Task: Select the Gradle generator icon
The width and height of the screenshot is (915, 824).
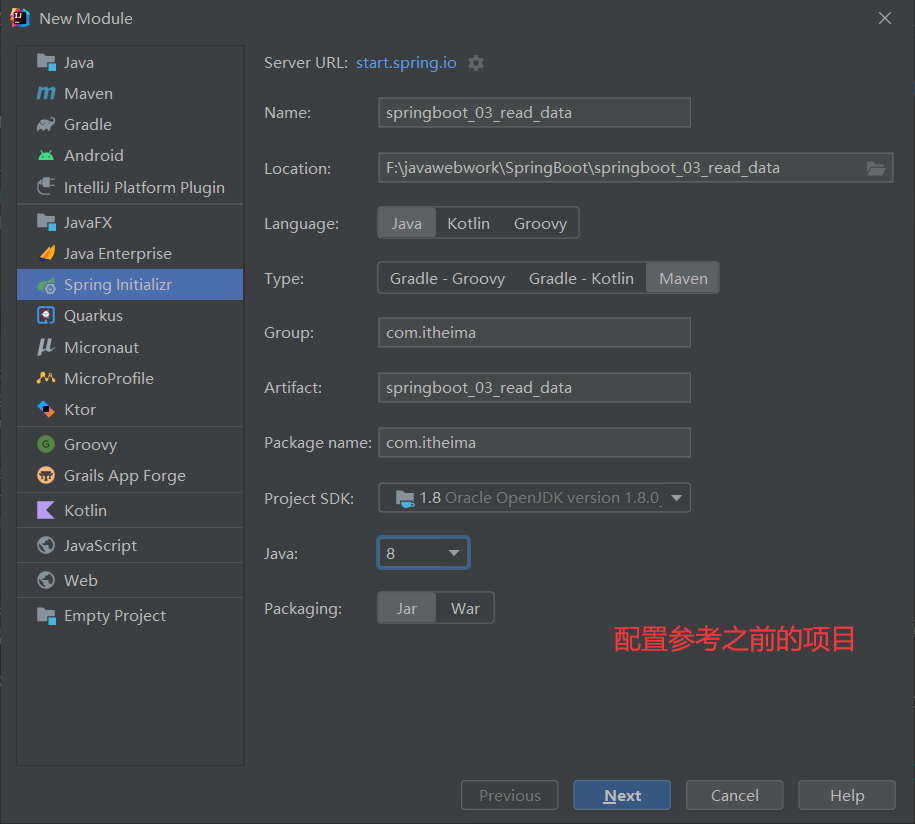Action: pyautogui.click(x=47, y=124)
